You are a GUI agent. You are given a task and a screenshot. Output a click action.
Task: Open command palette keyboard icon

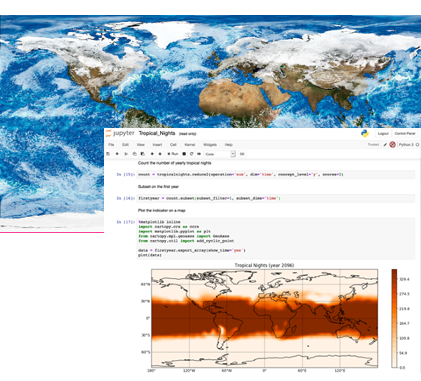coord(242,154)
